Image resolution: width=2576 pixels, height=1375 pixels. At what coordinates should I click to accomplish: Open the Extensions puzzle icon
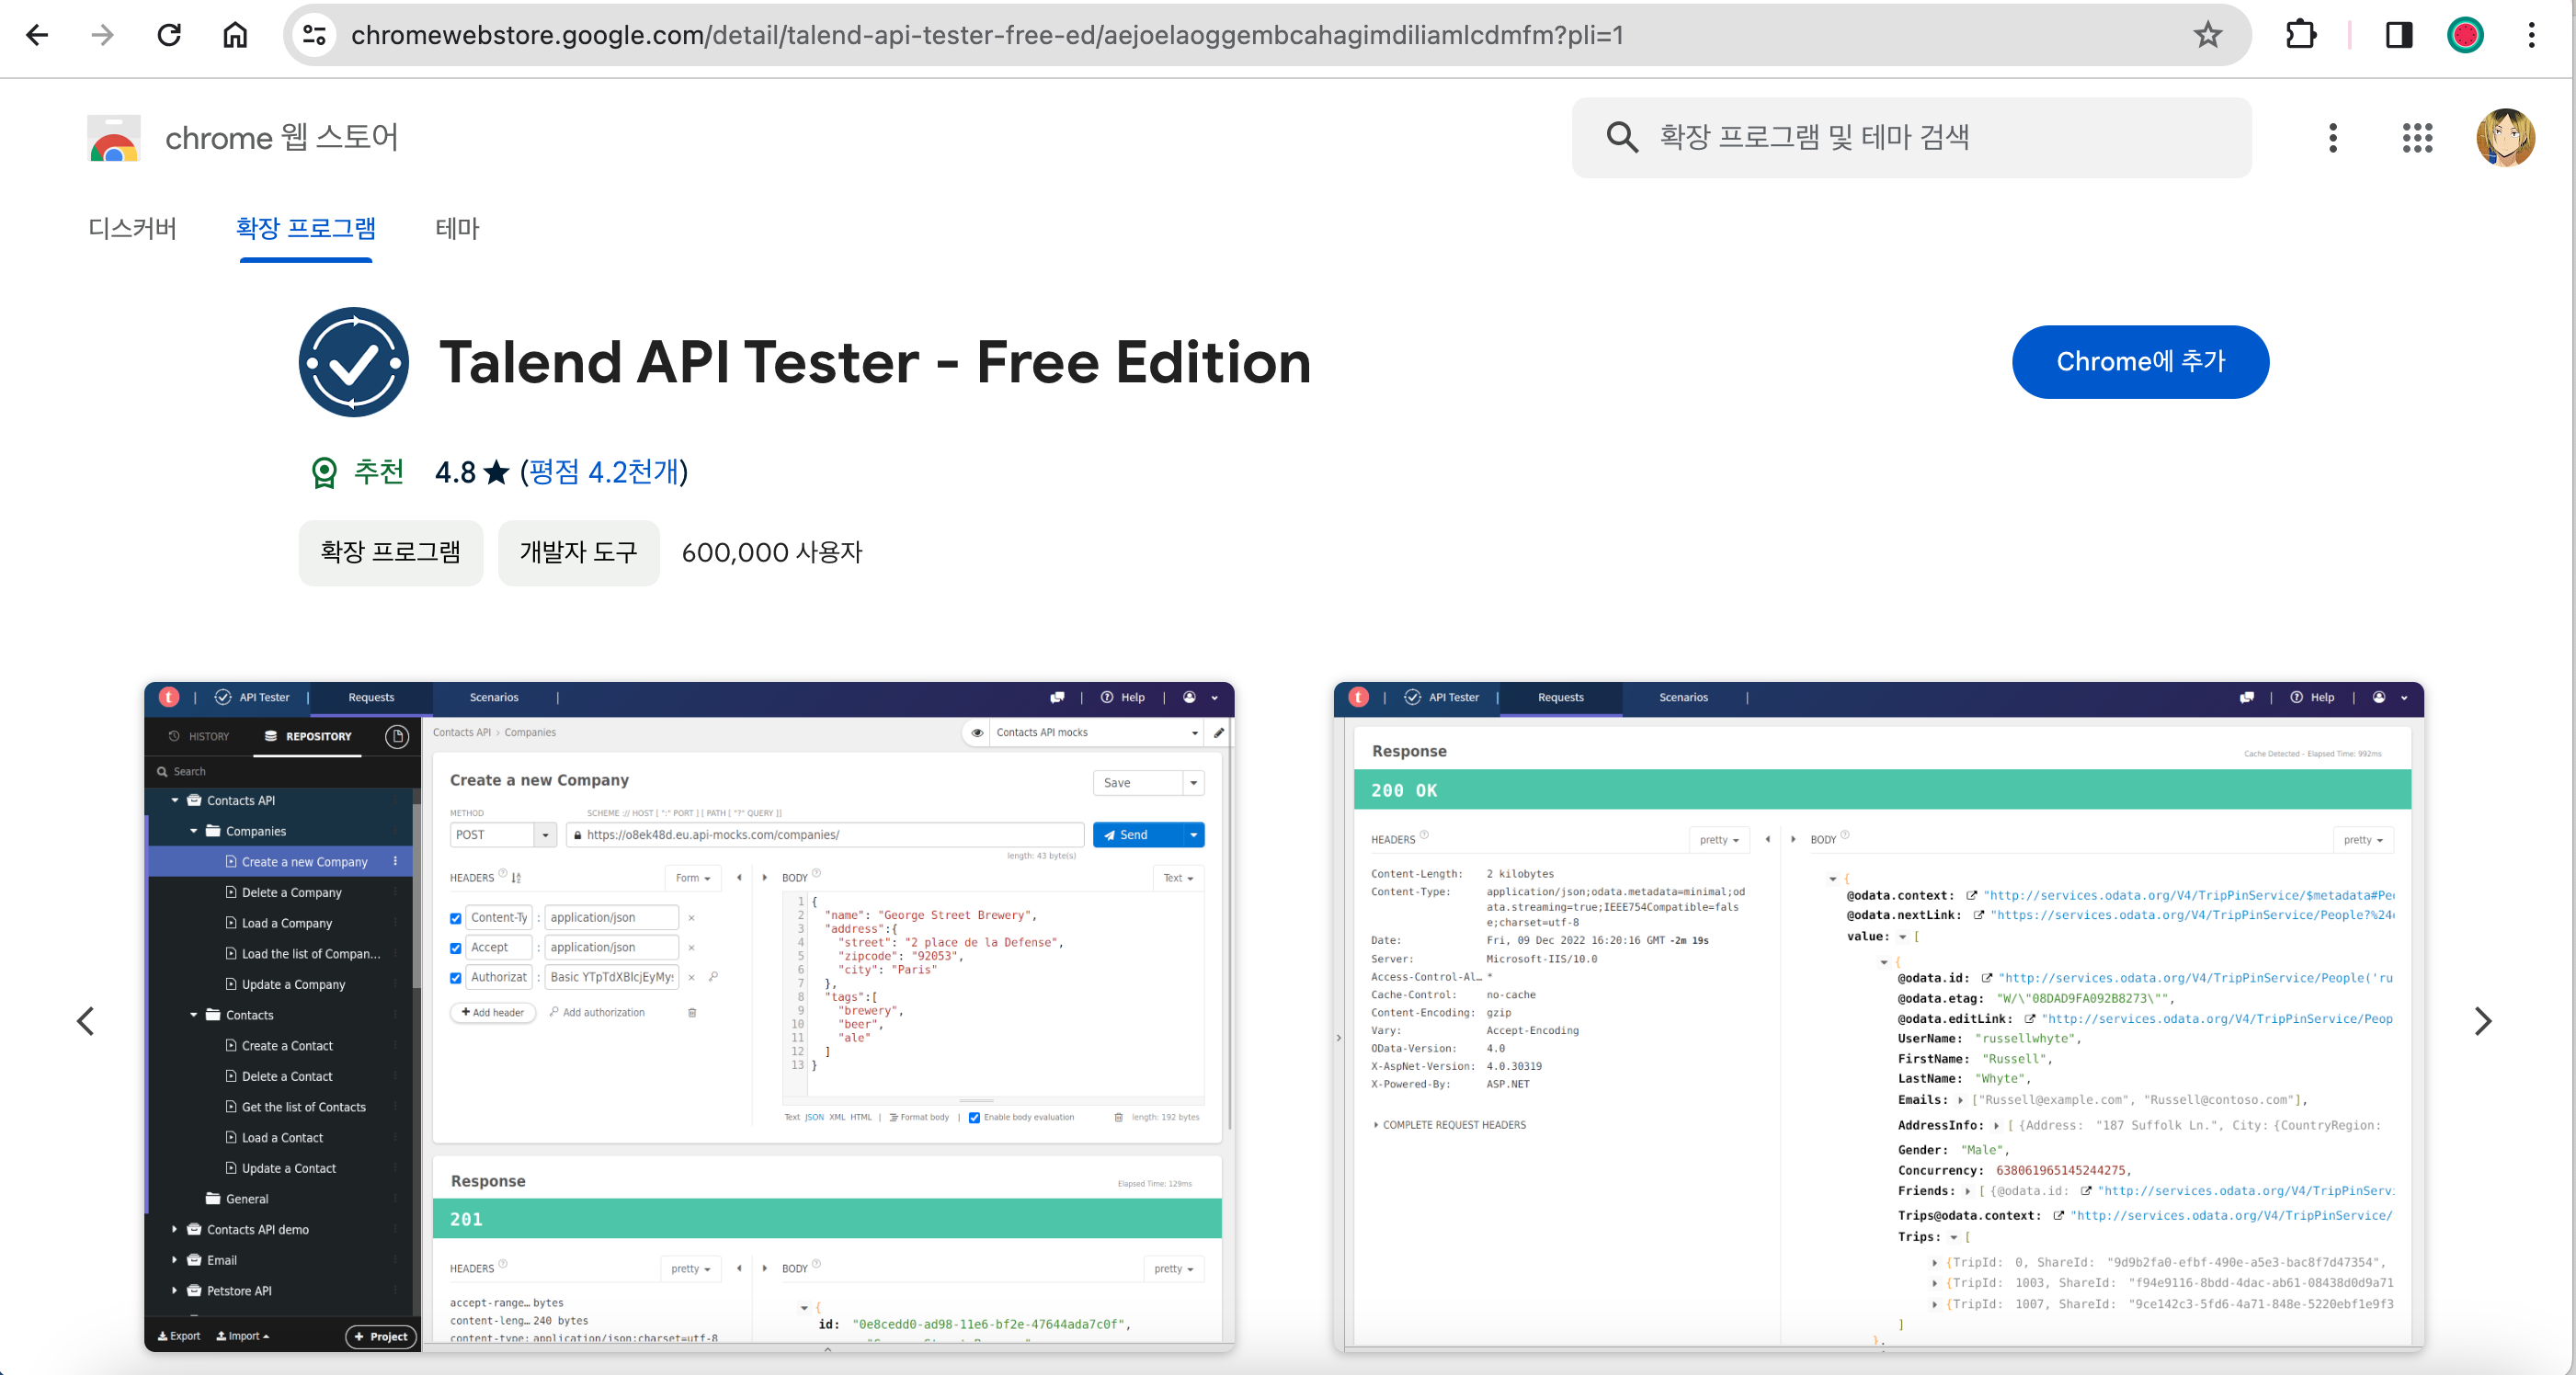2300,35
